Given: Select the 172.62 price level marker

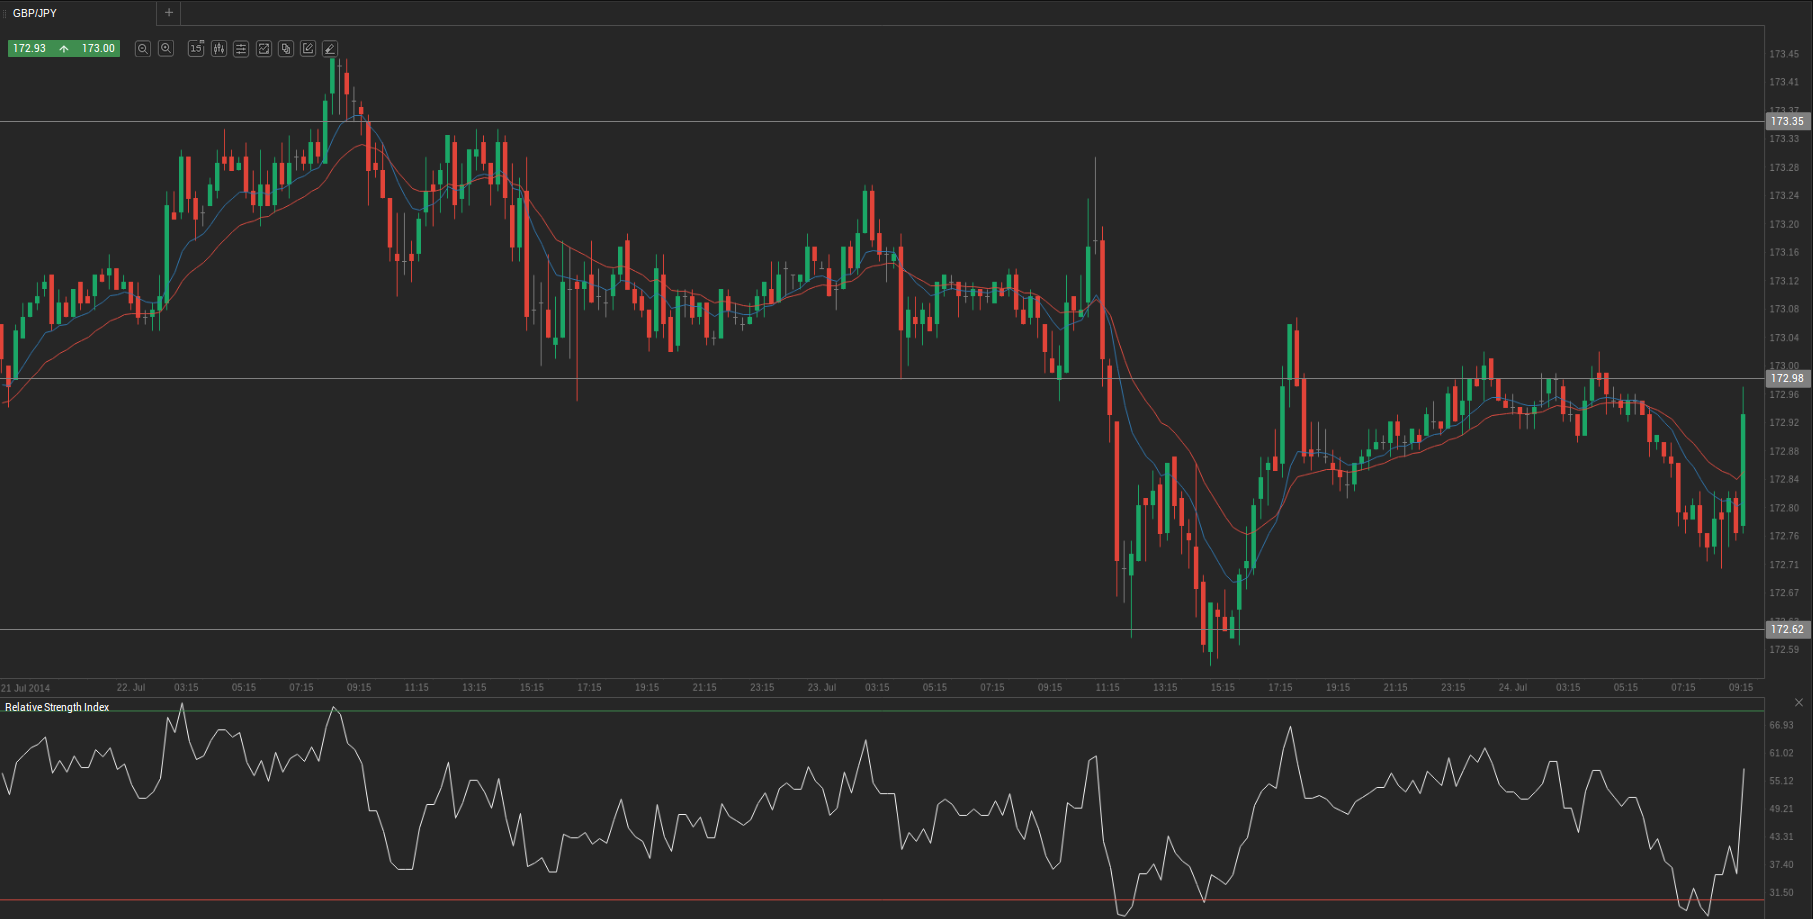Looking at the screenshot, I should tap(1787, 629).
